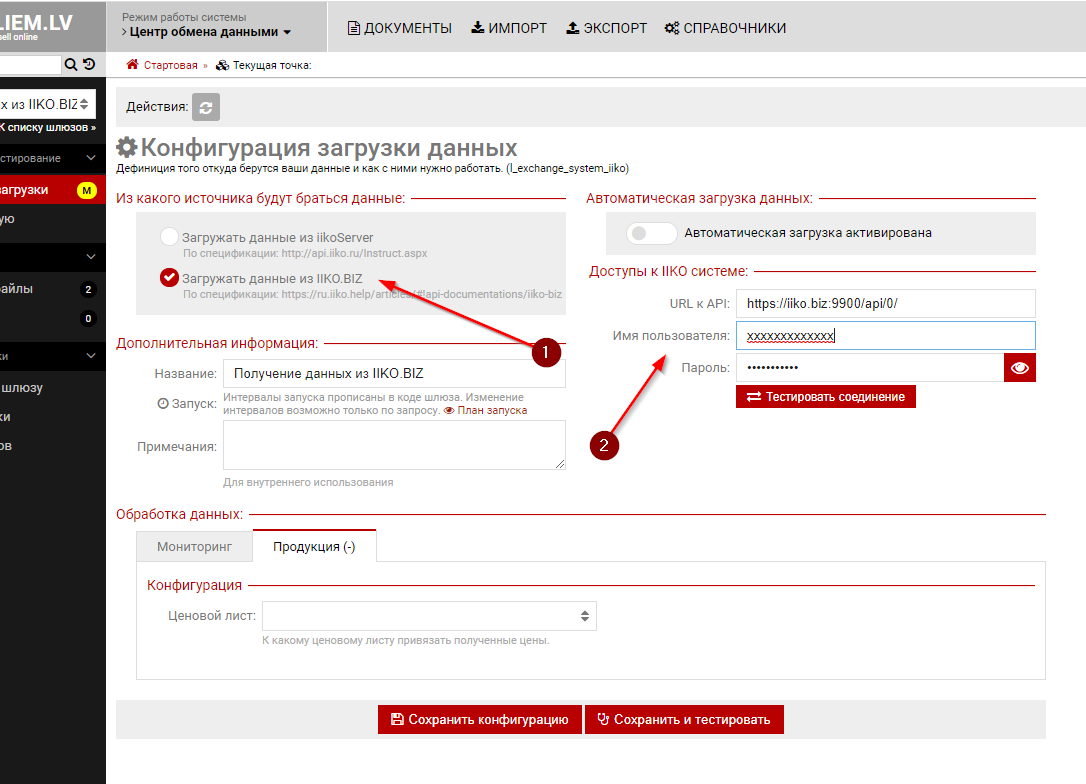
Task: Click the URL к API input field
Action: pos(885,303)
